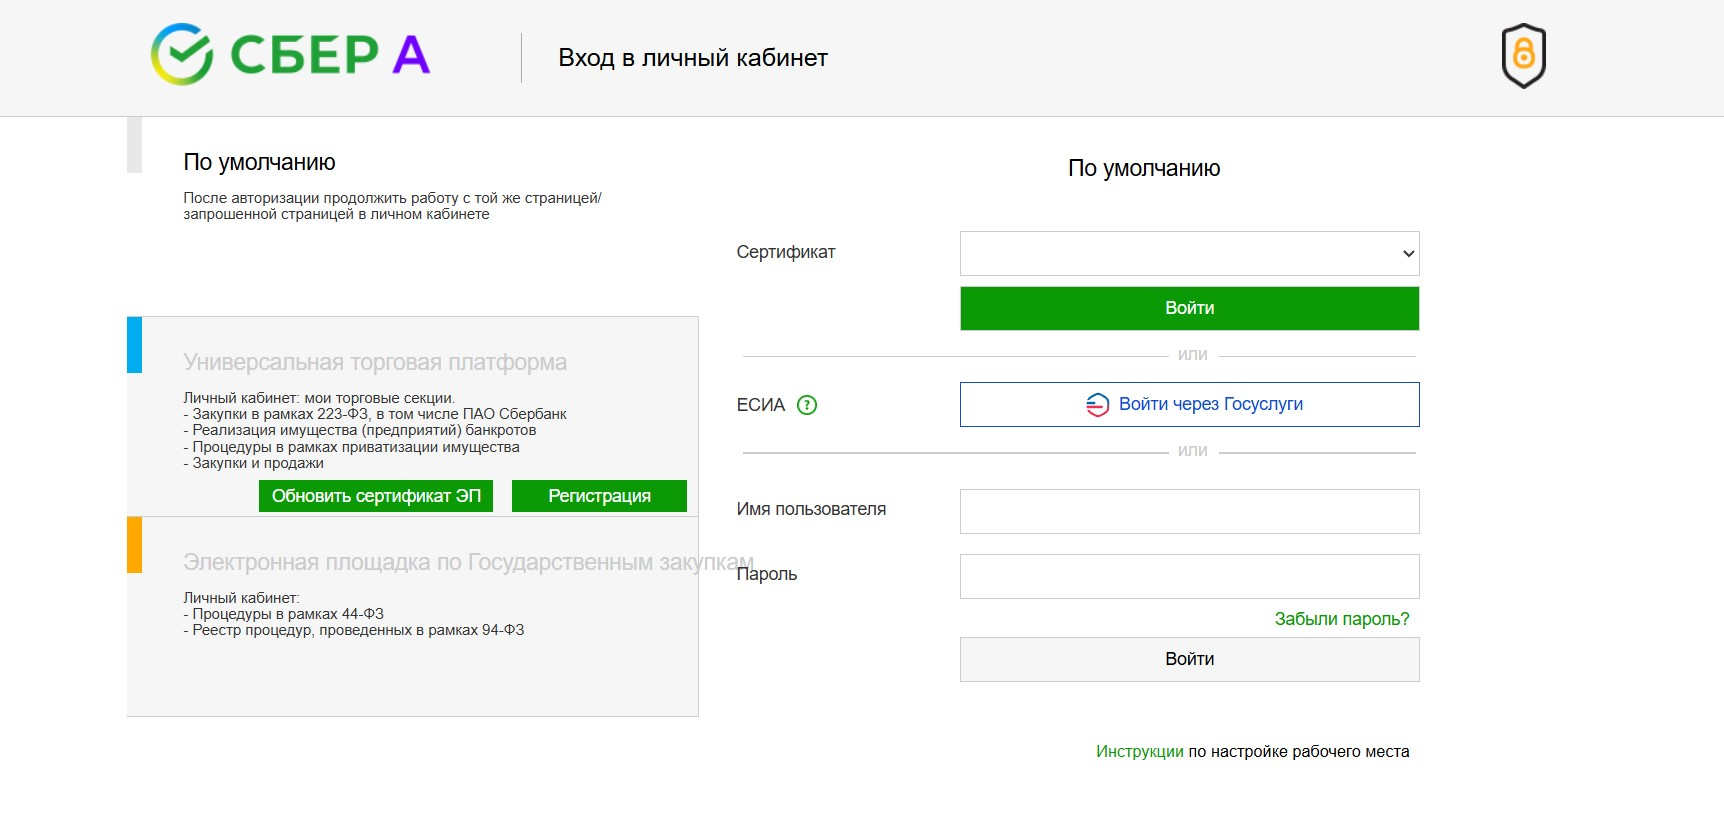Click the Sber A logo

pyautogui.click(x=290, y=55)
